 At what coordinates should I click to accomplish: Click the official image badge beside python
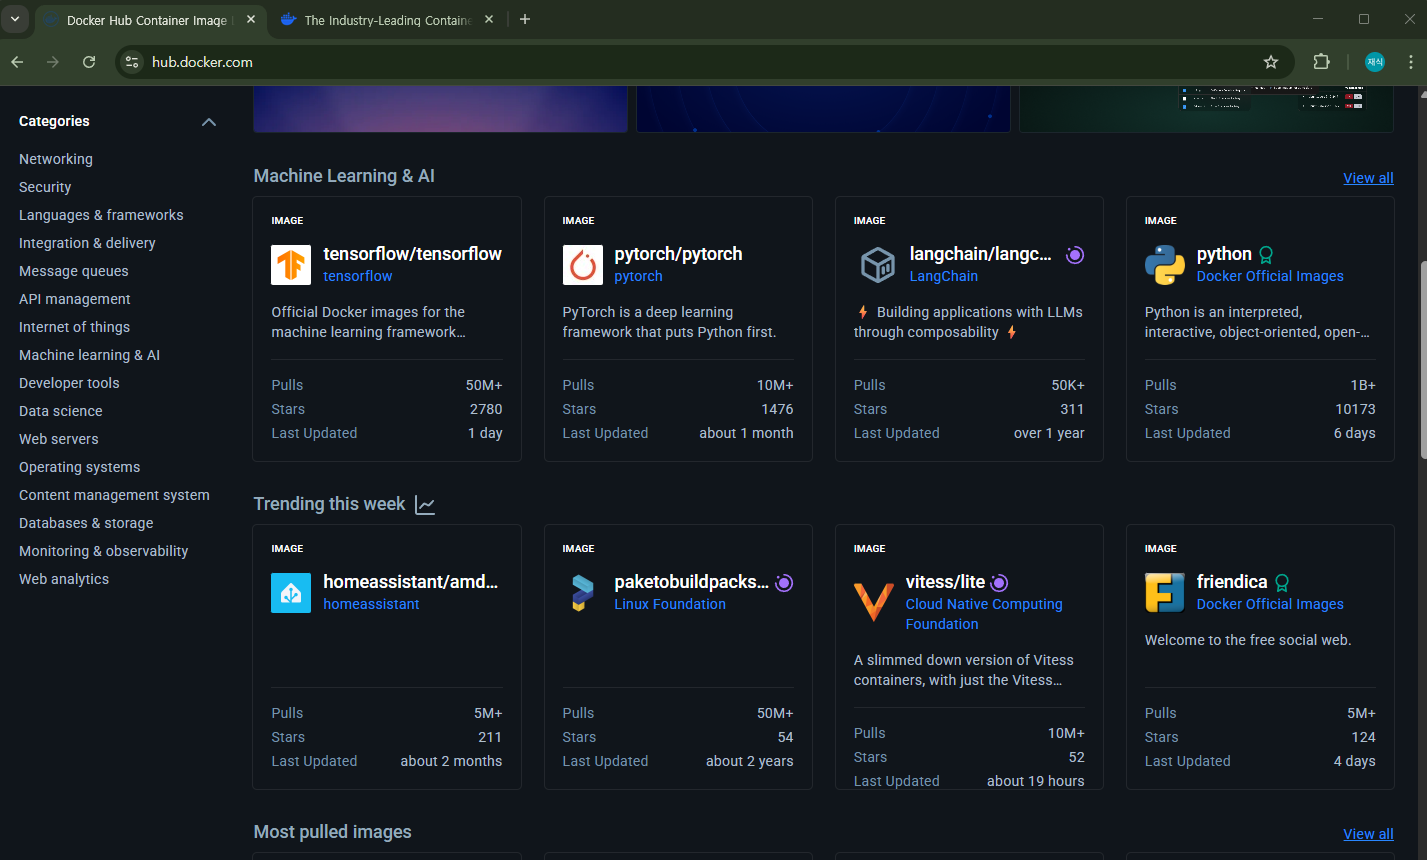click(x=1266, y=255)
